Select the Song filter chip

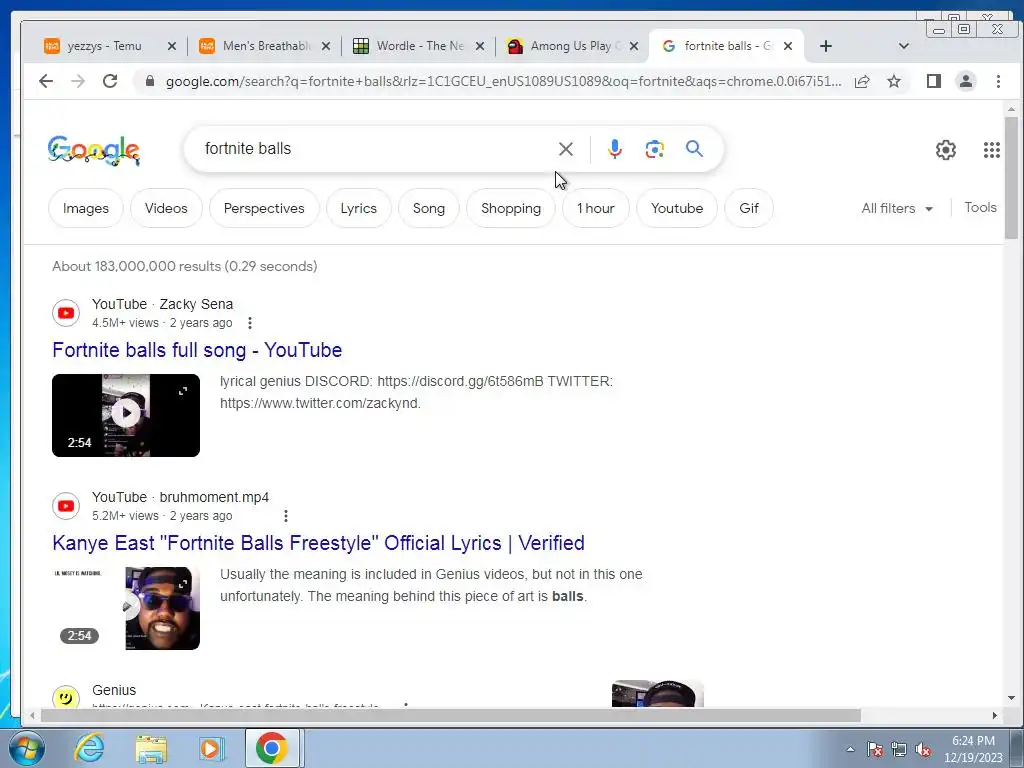[428, 208]
